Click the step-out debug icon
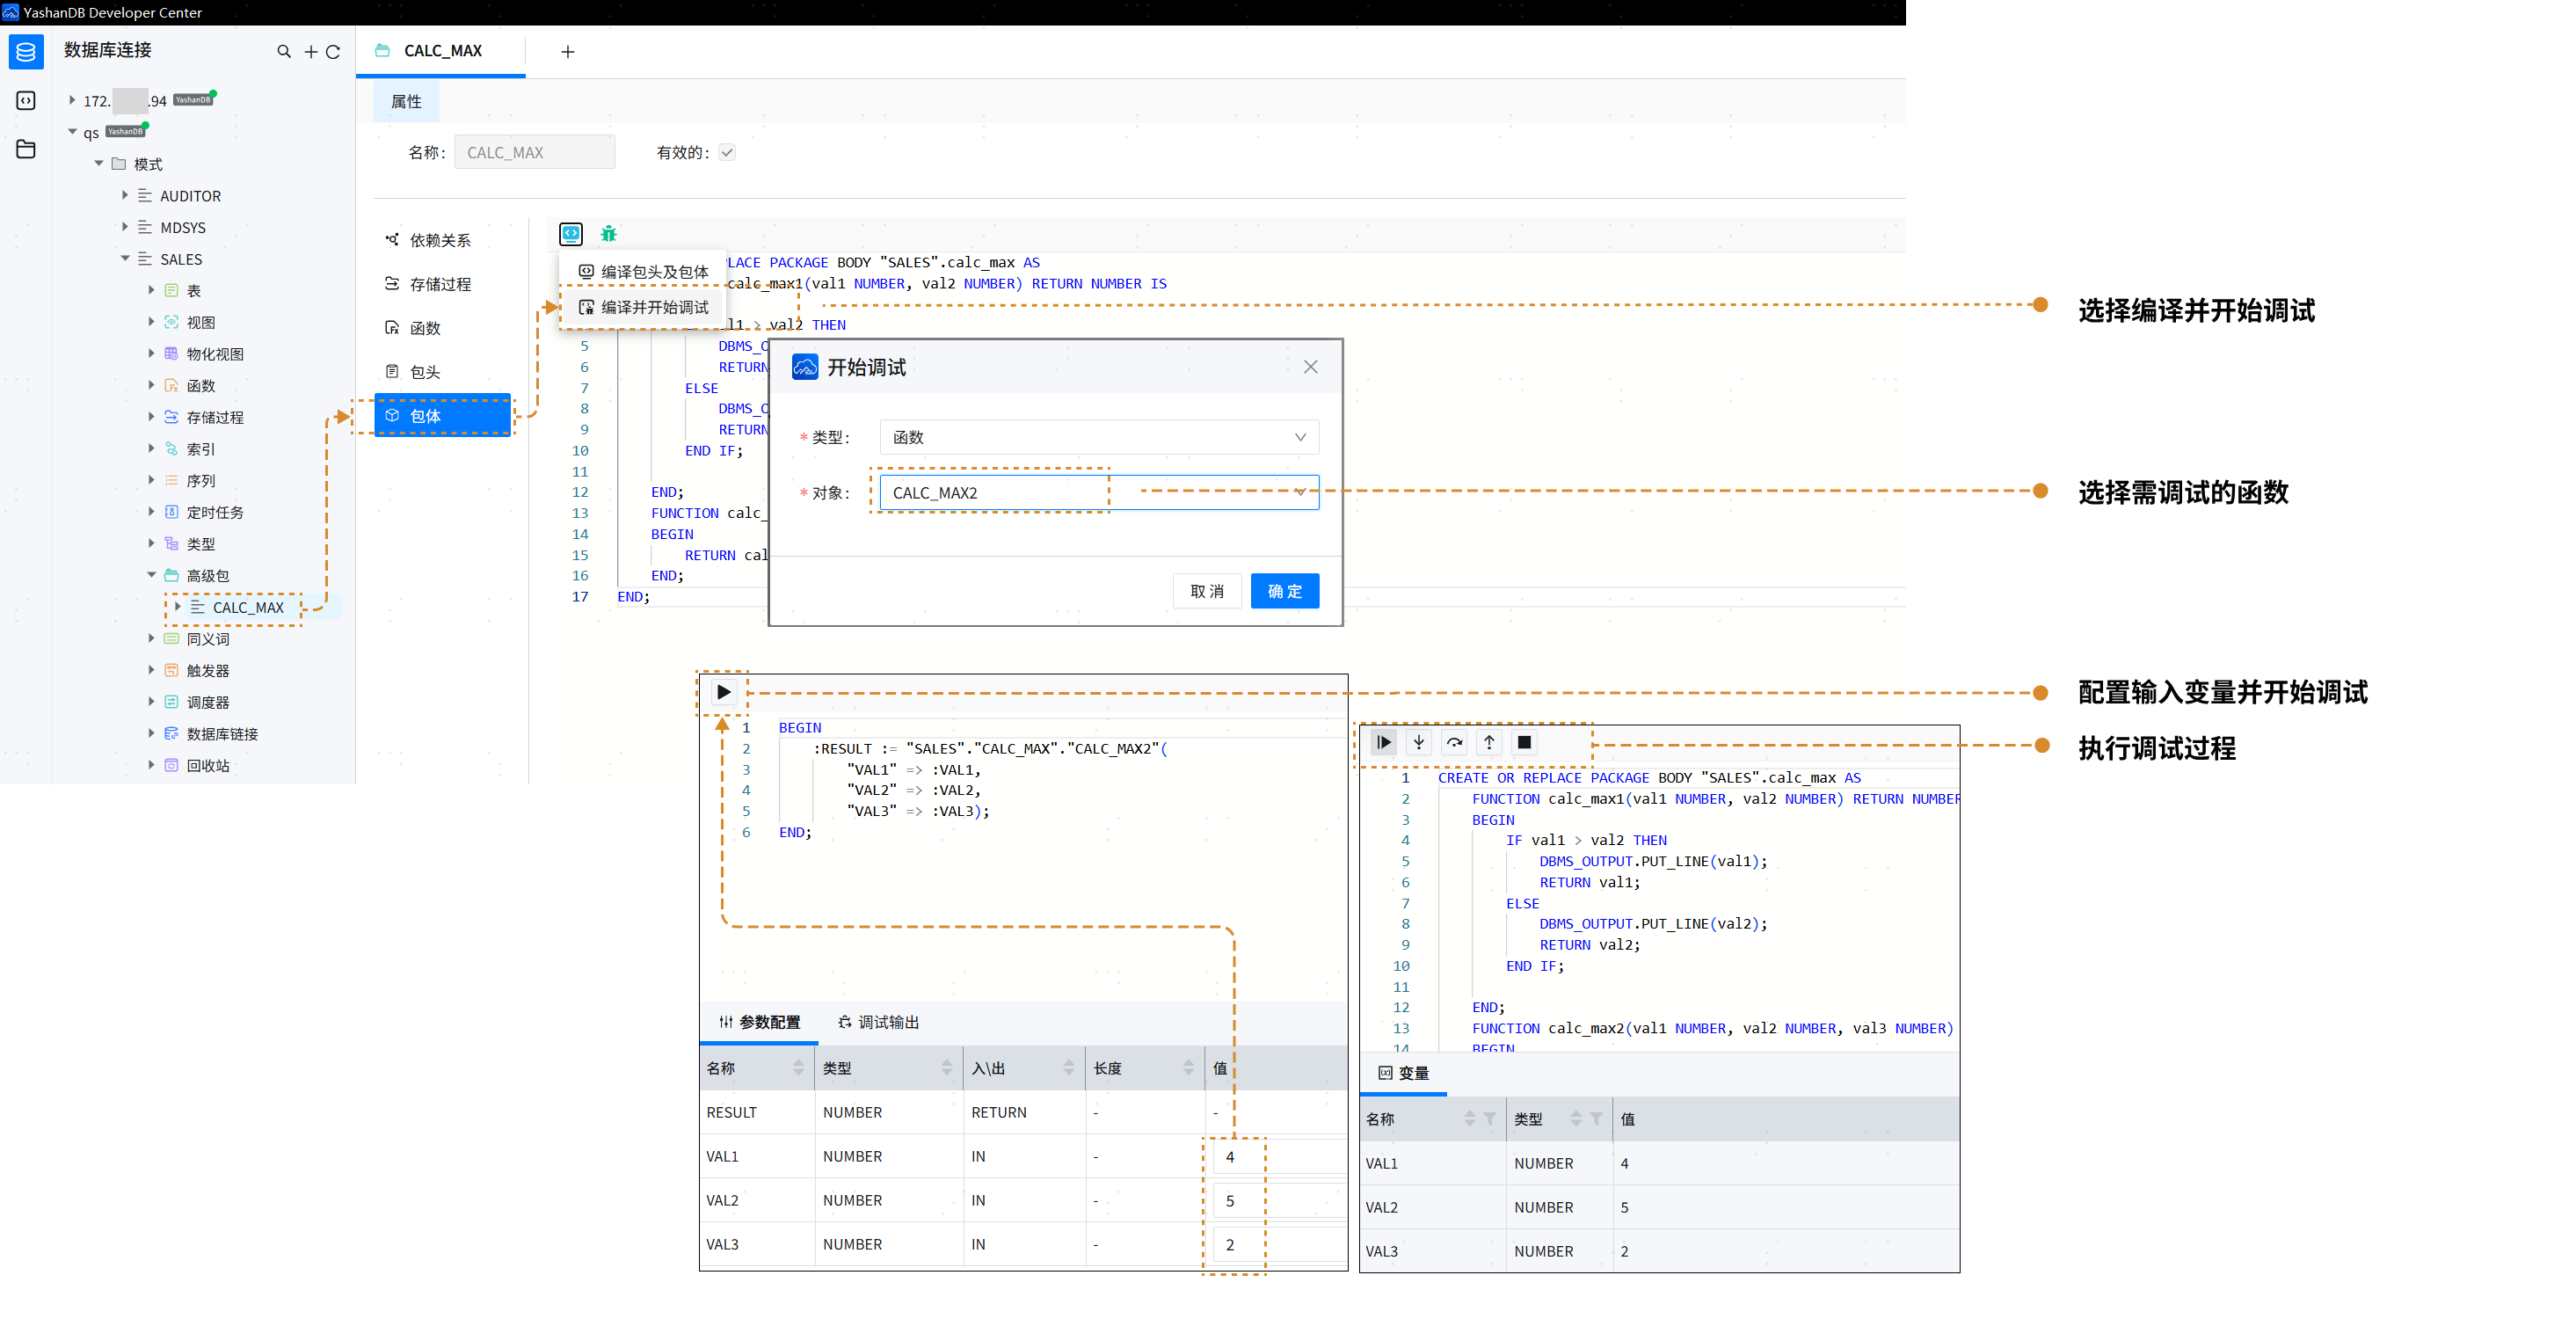This screenshot has height=1319, width=2576. point(1489,742)
